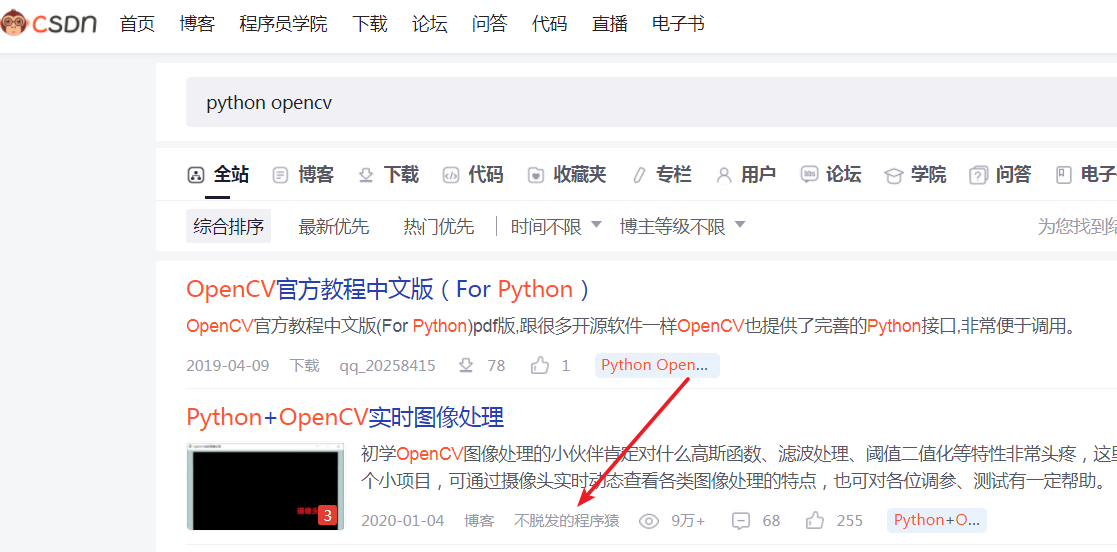Click the Python+O... tag
This screenshot has width=1117, height=552.
(937, 520)
